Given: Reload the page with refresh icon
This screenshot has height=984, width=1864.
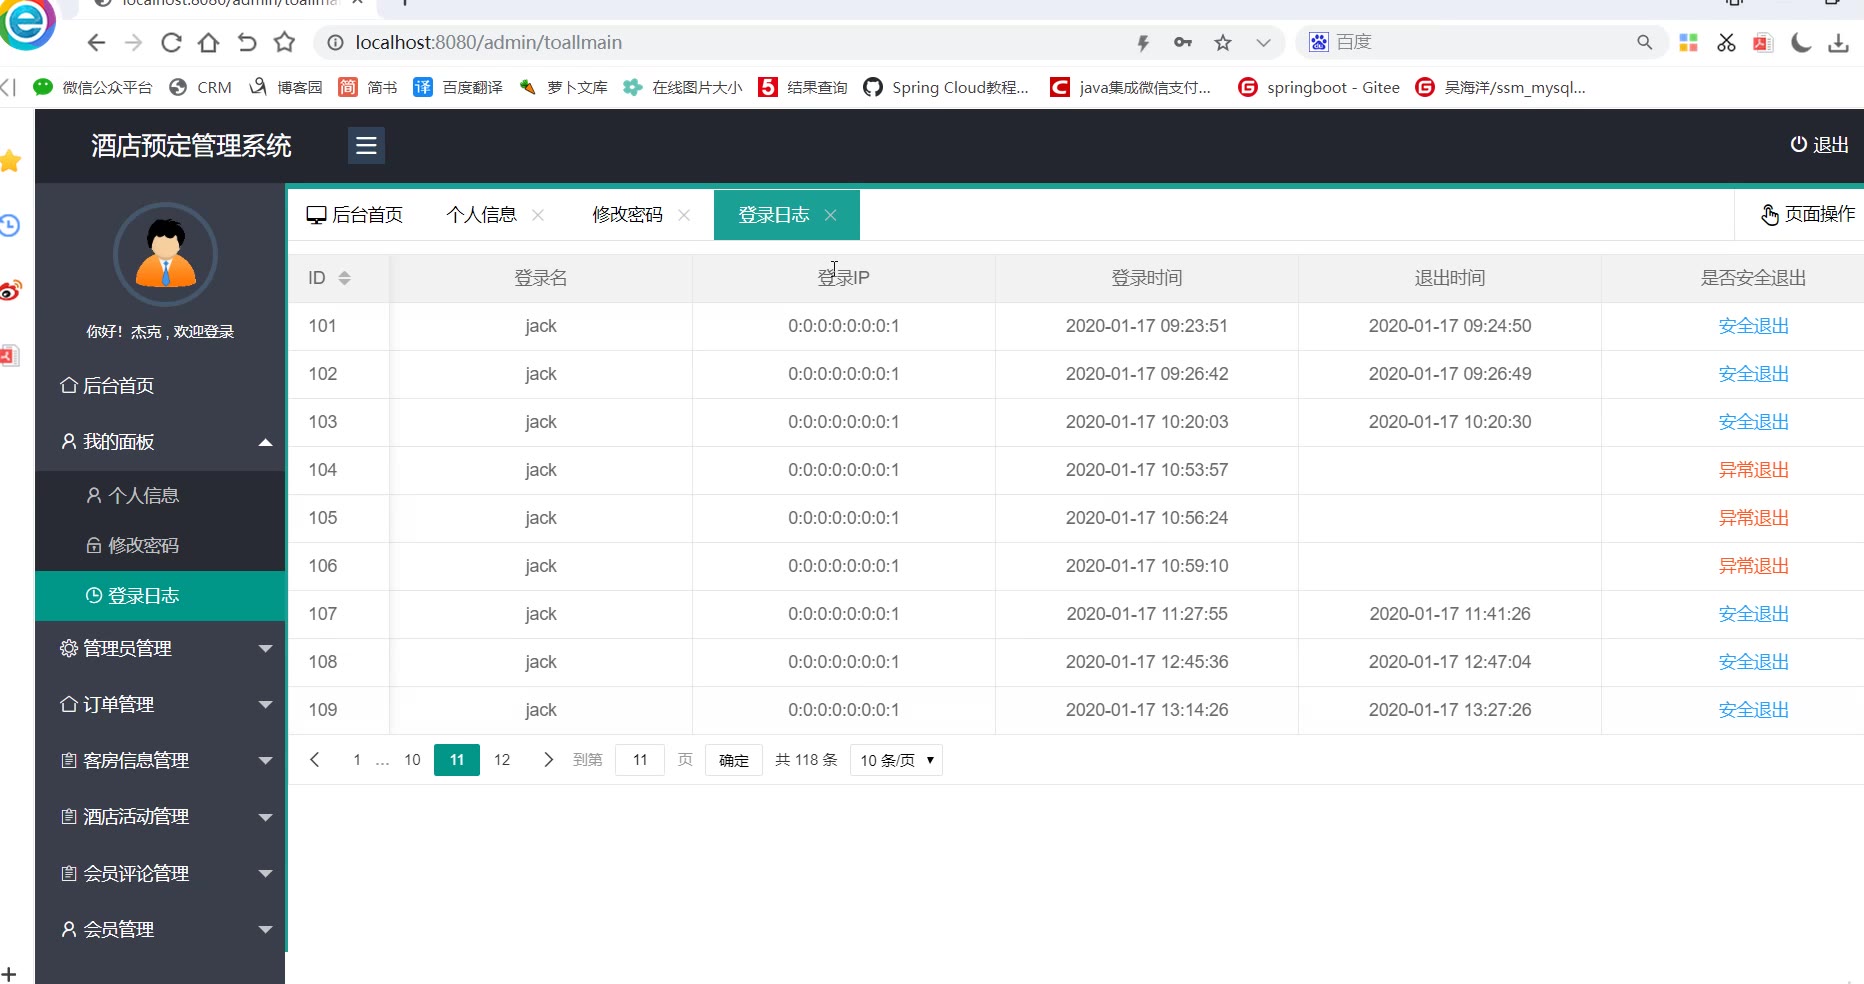Looking at the screenshot, I should point(171,43).
